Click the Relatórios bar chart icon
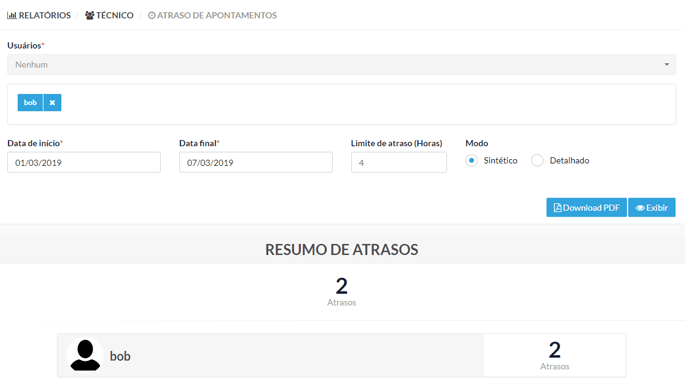The image size is (685, 385). tap(12, 15)
